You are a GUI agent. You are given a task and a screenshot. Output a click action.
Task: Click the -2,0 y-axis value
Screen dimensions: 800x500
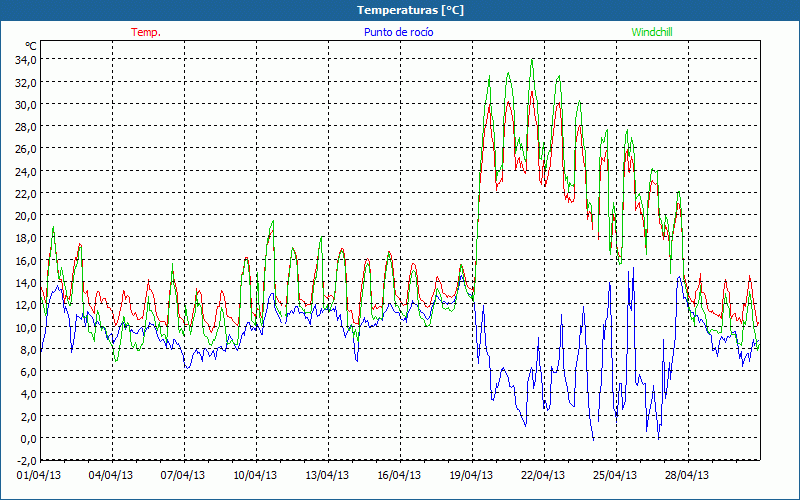point(27,461)
